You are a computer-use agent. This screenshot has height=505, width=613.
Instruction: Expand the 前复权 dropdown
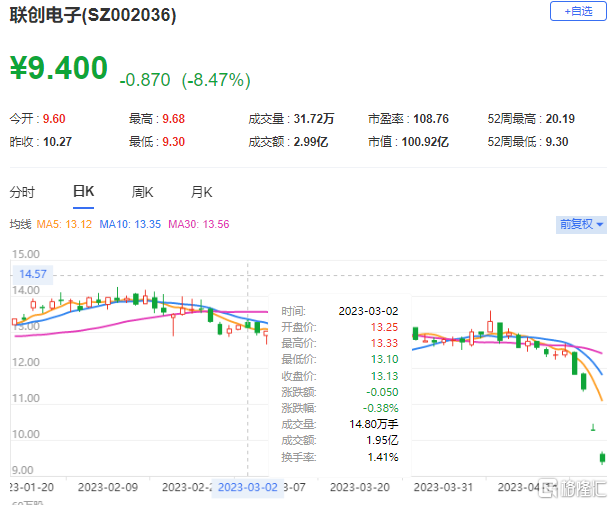pos(581,225)
